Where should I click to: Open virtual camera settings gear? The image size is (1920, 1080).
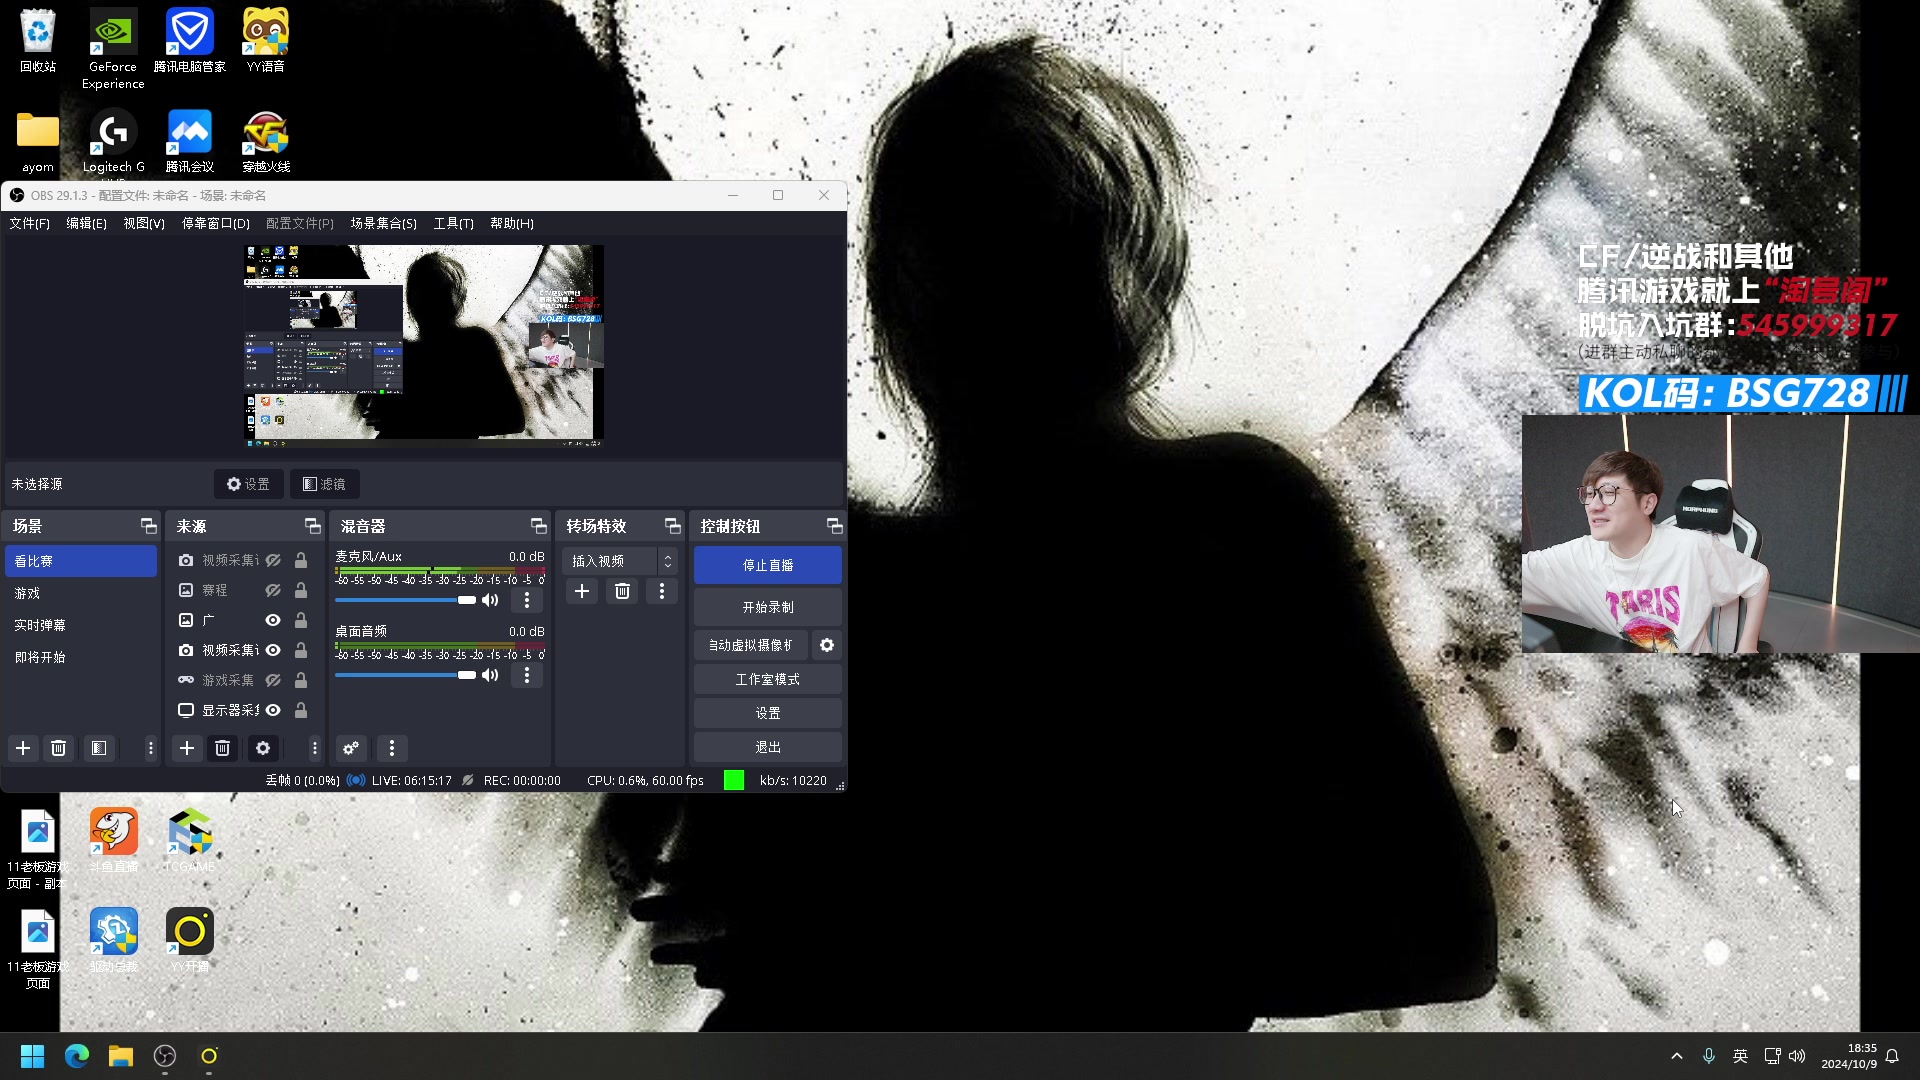(x=827, y=645)
